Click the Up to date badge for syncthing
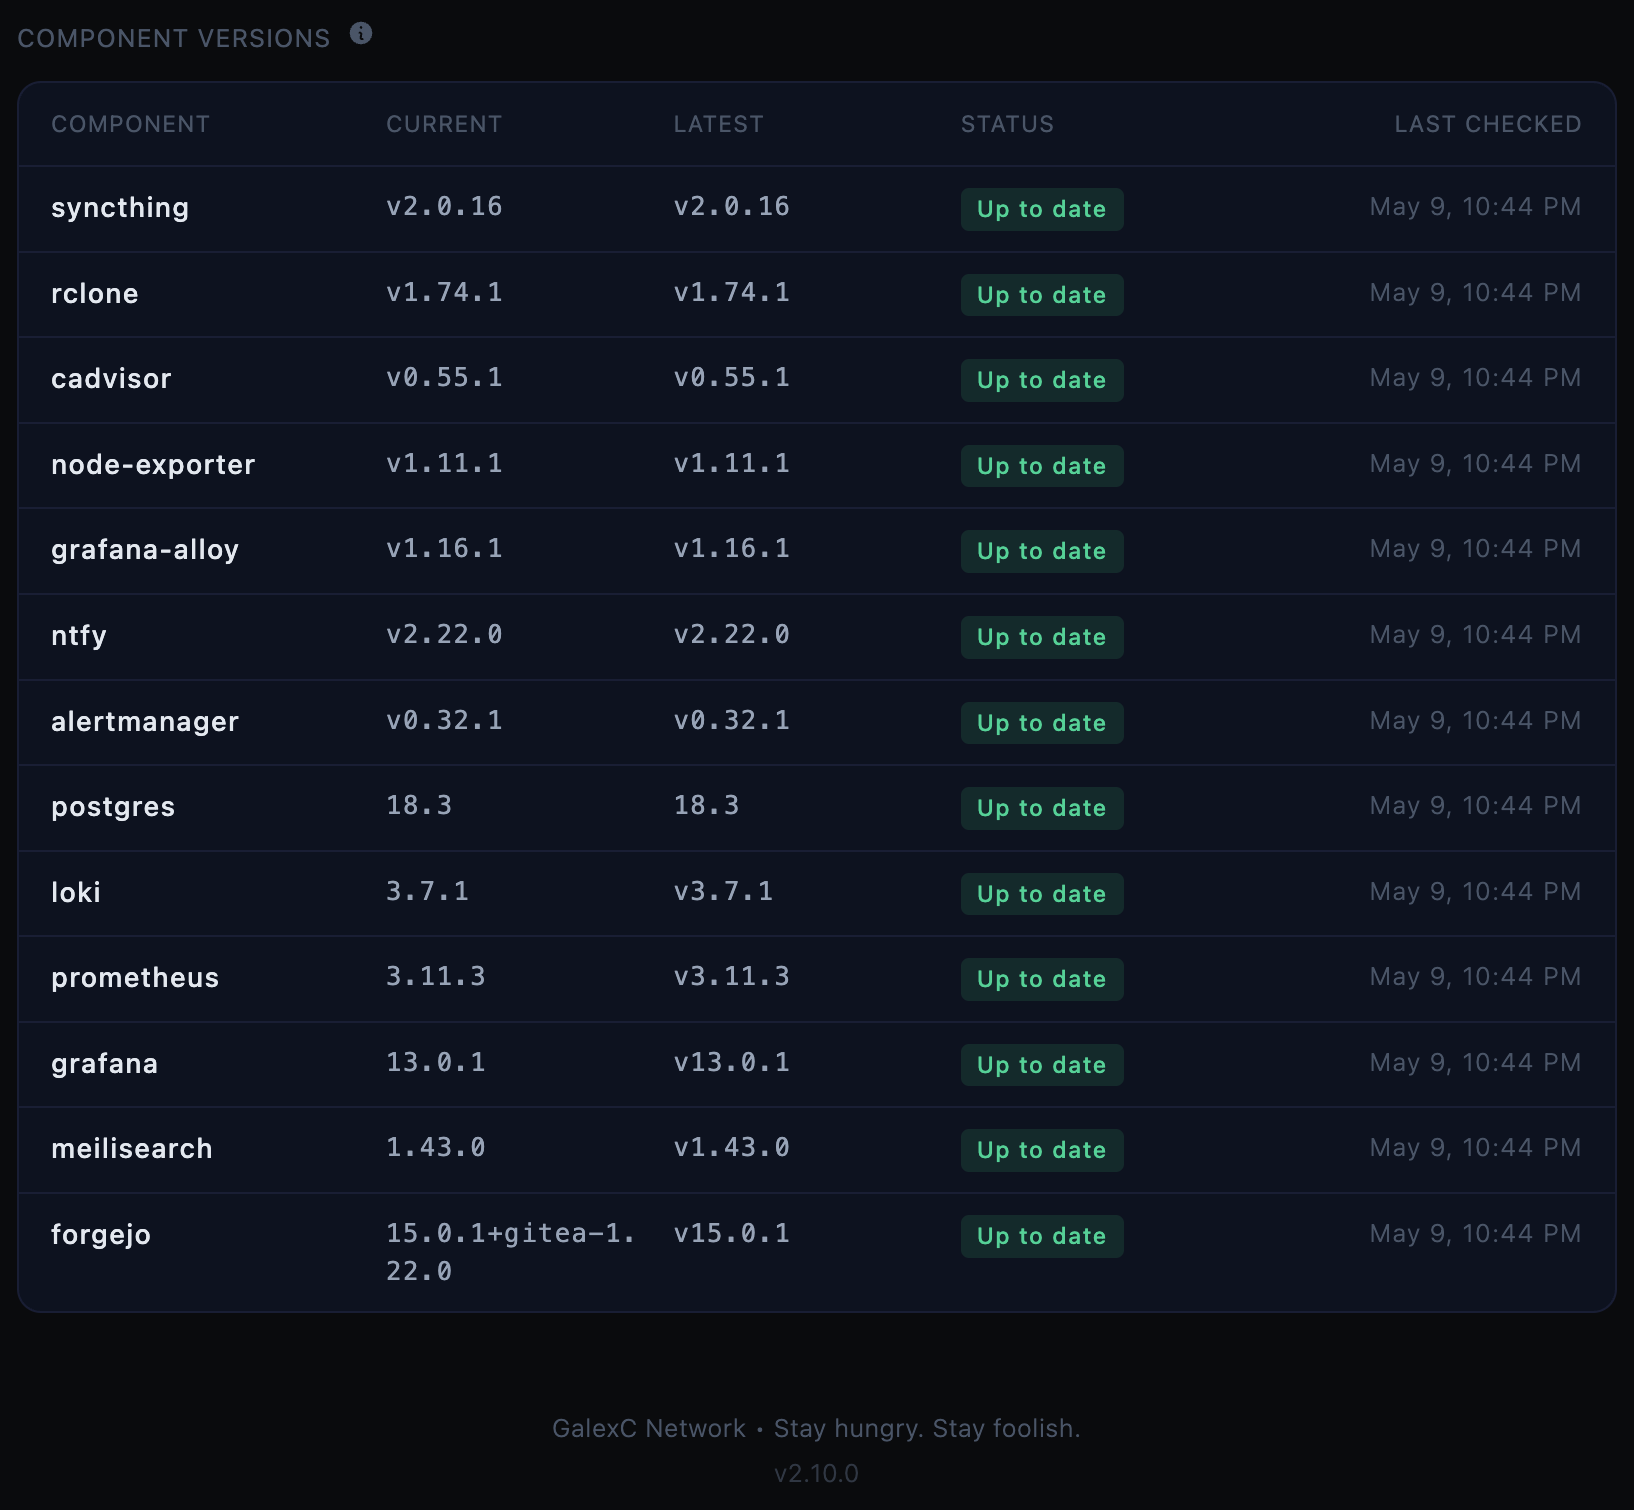 click(x=1042, y=209)
